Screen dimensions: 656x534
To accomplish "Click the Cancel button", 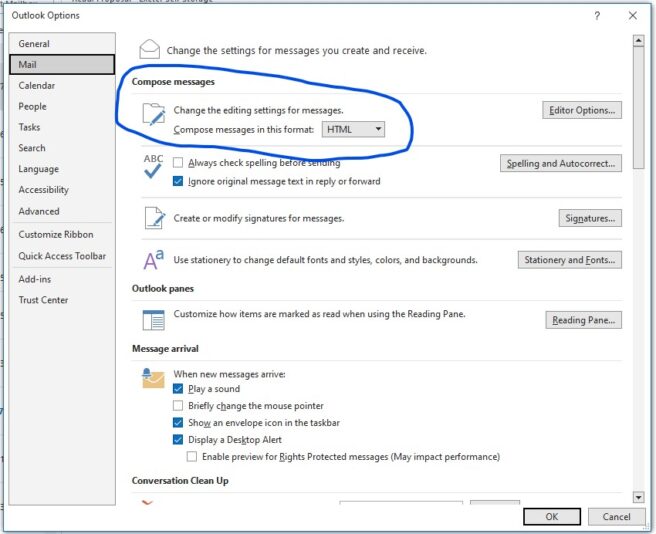I will point(616,517).
